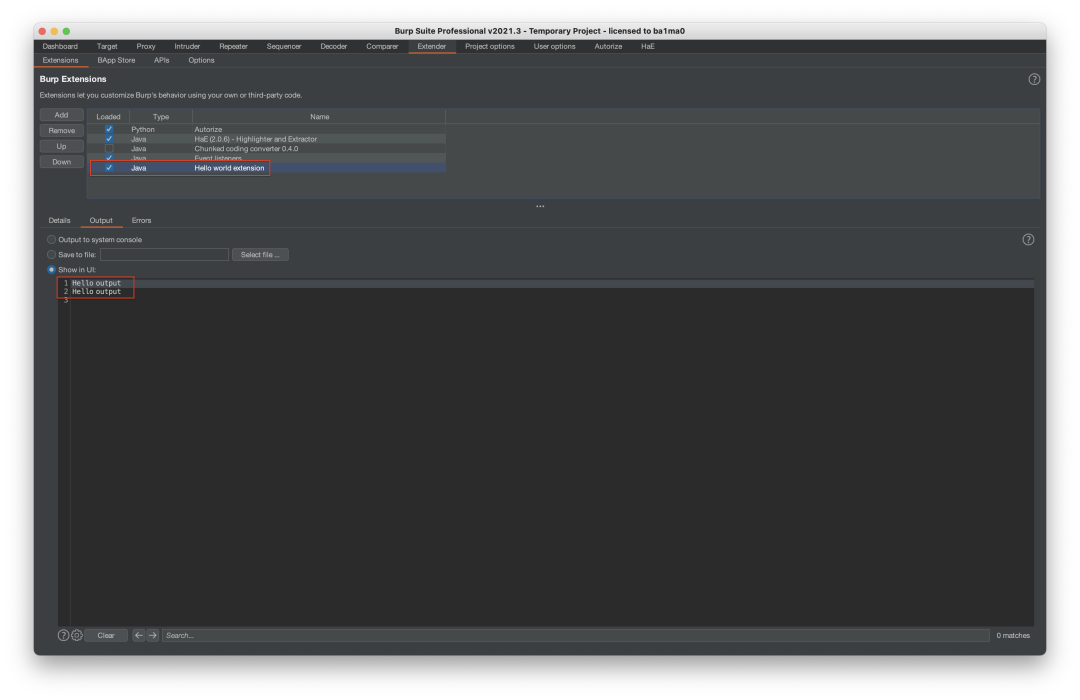Switch to the Details tab
The image size is (1080, 700).
pyautogui.click(x=59, y=220)
